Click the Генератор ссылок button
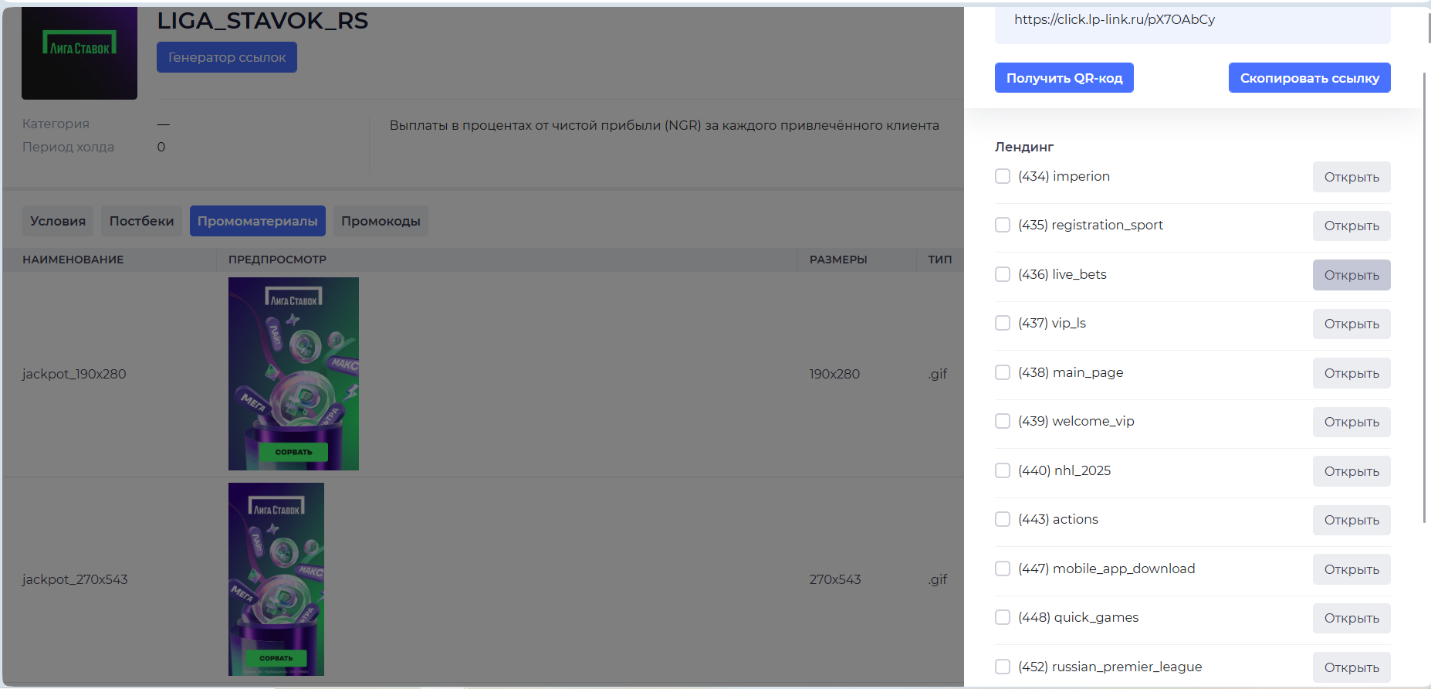The height and width of the screenshot is (689, 1431). pos(227,57)
